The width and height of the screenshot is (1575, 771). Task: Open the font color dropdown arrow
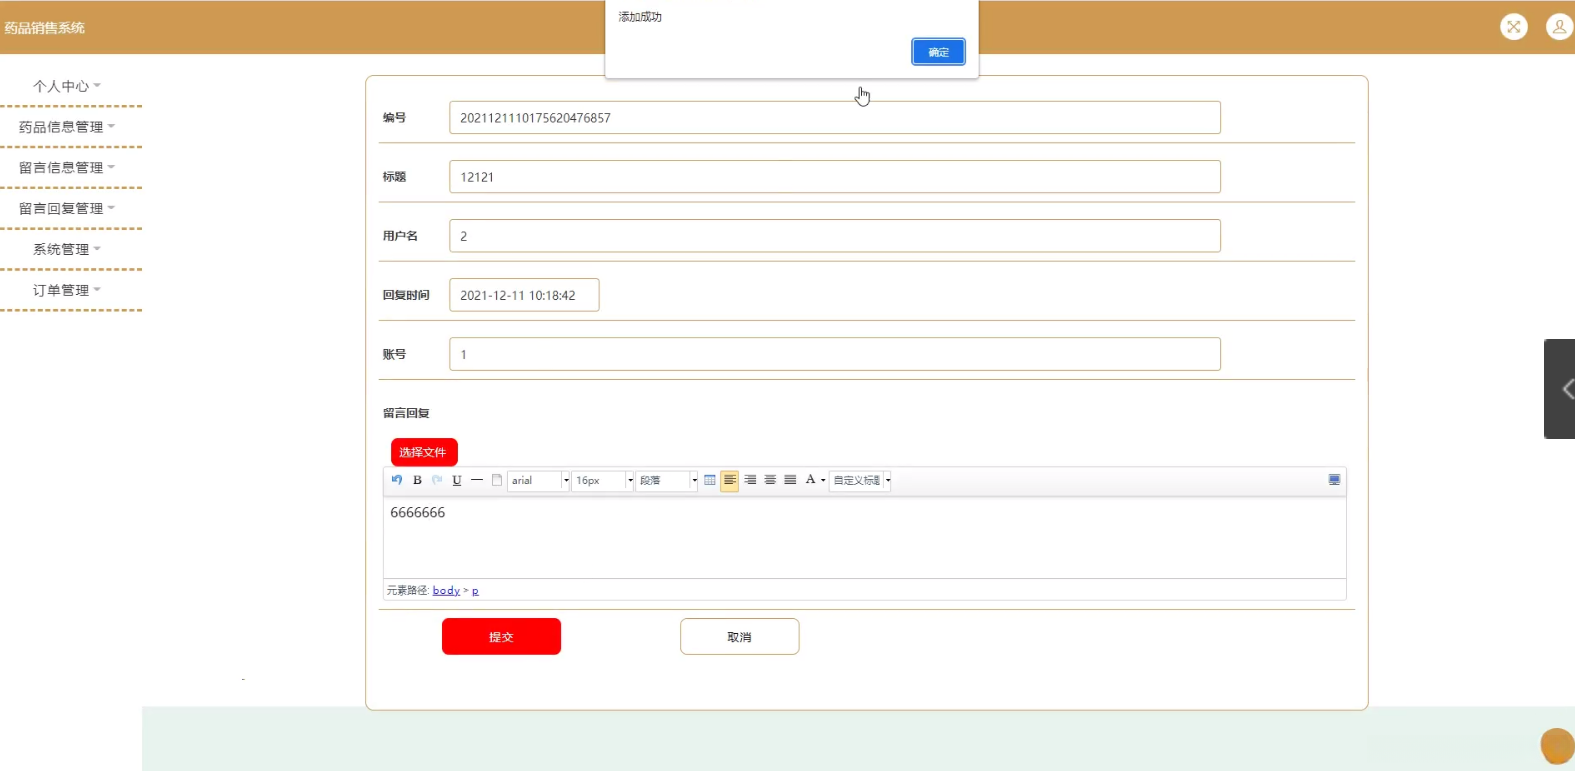click(823, 481)
